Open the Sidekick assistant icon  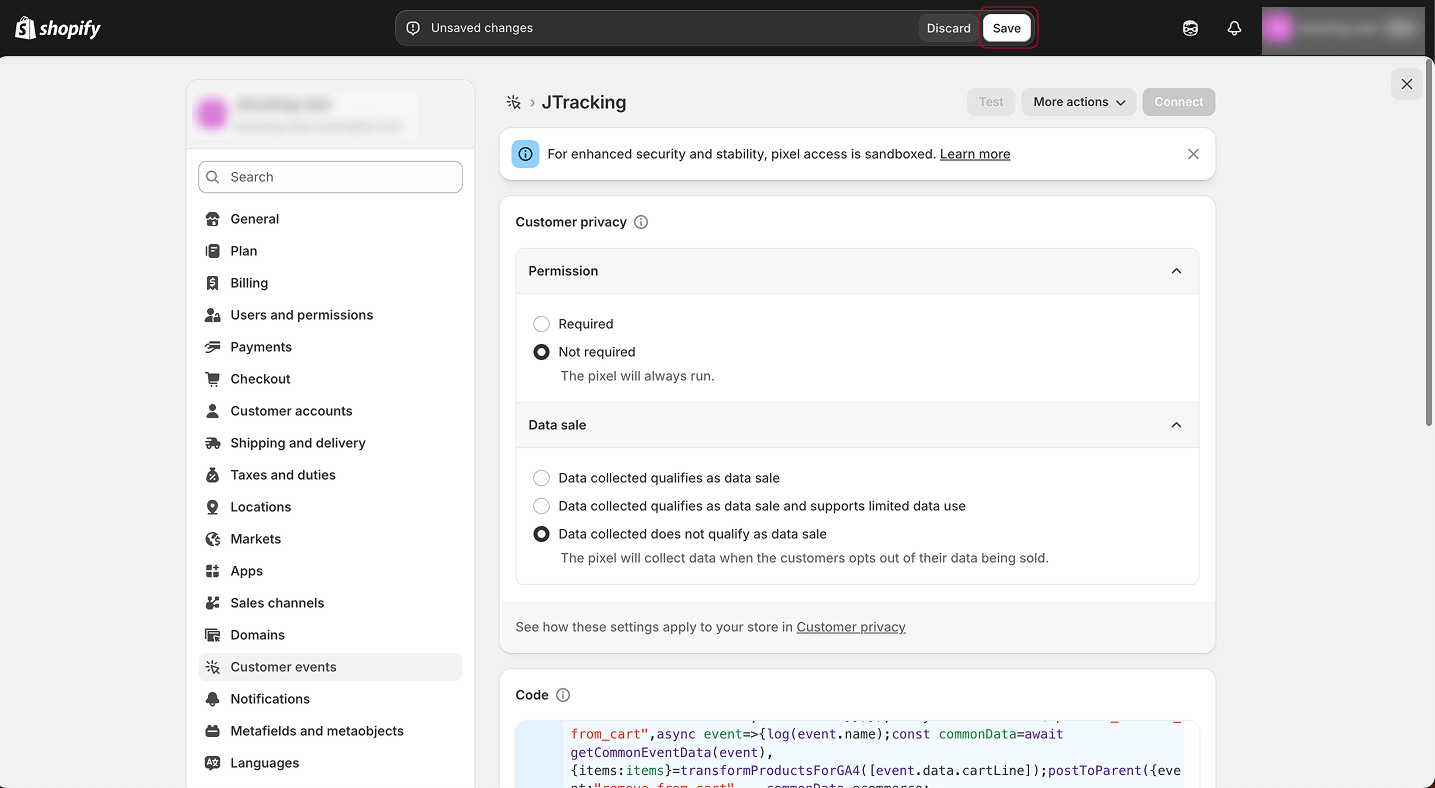[x=1190, y=28]
